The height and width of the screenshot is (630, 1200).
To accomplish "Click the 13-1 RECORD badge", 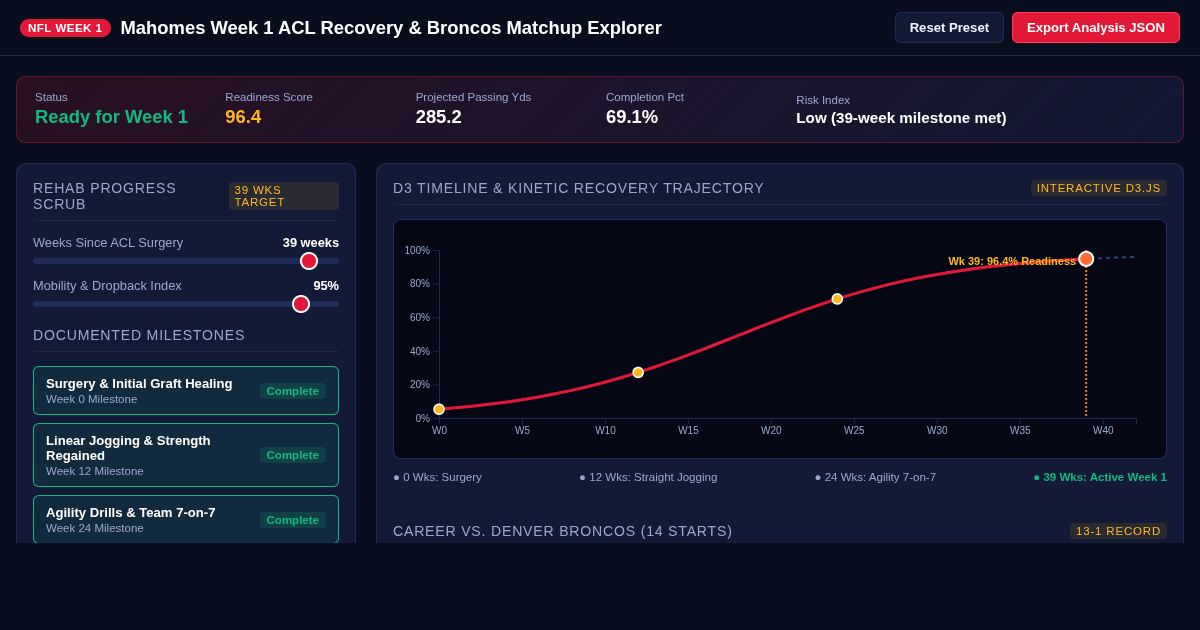I will (x=1118, y=531).
